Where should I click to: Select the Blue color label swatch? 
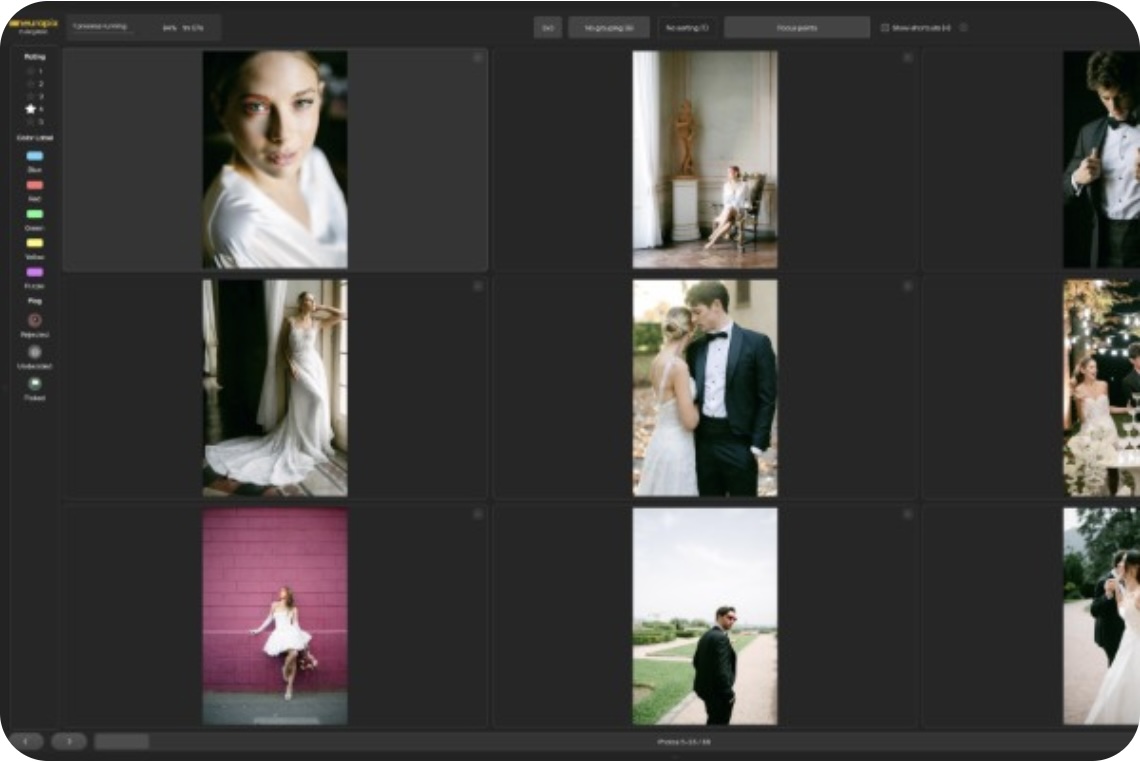(35, 156)
